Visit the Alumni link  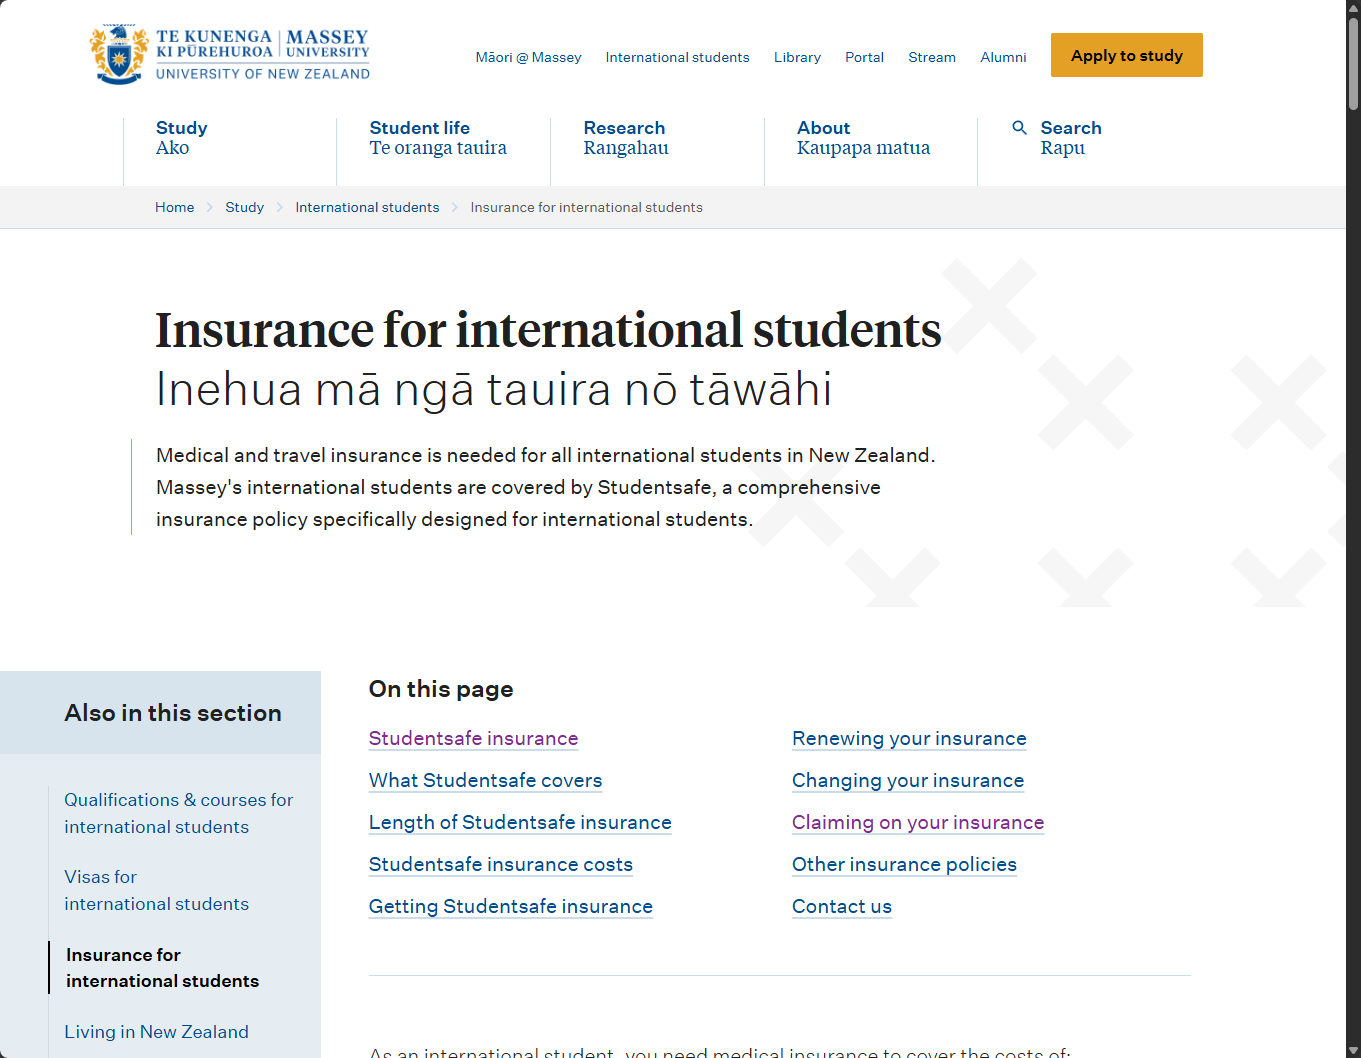pyautogui.click(x=1003, y=57)
